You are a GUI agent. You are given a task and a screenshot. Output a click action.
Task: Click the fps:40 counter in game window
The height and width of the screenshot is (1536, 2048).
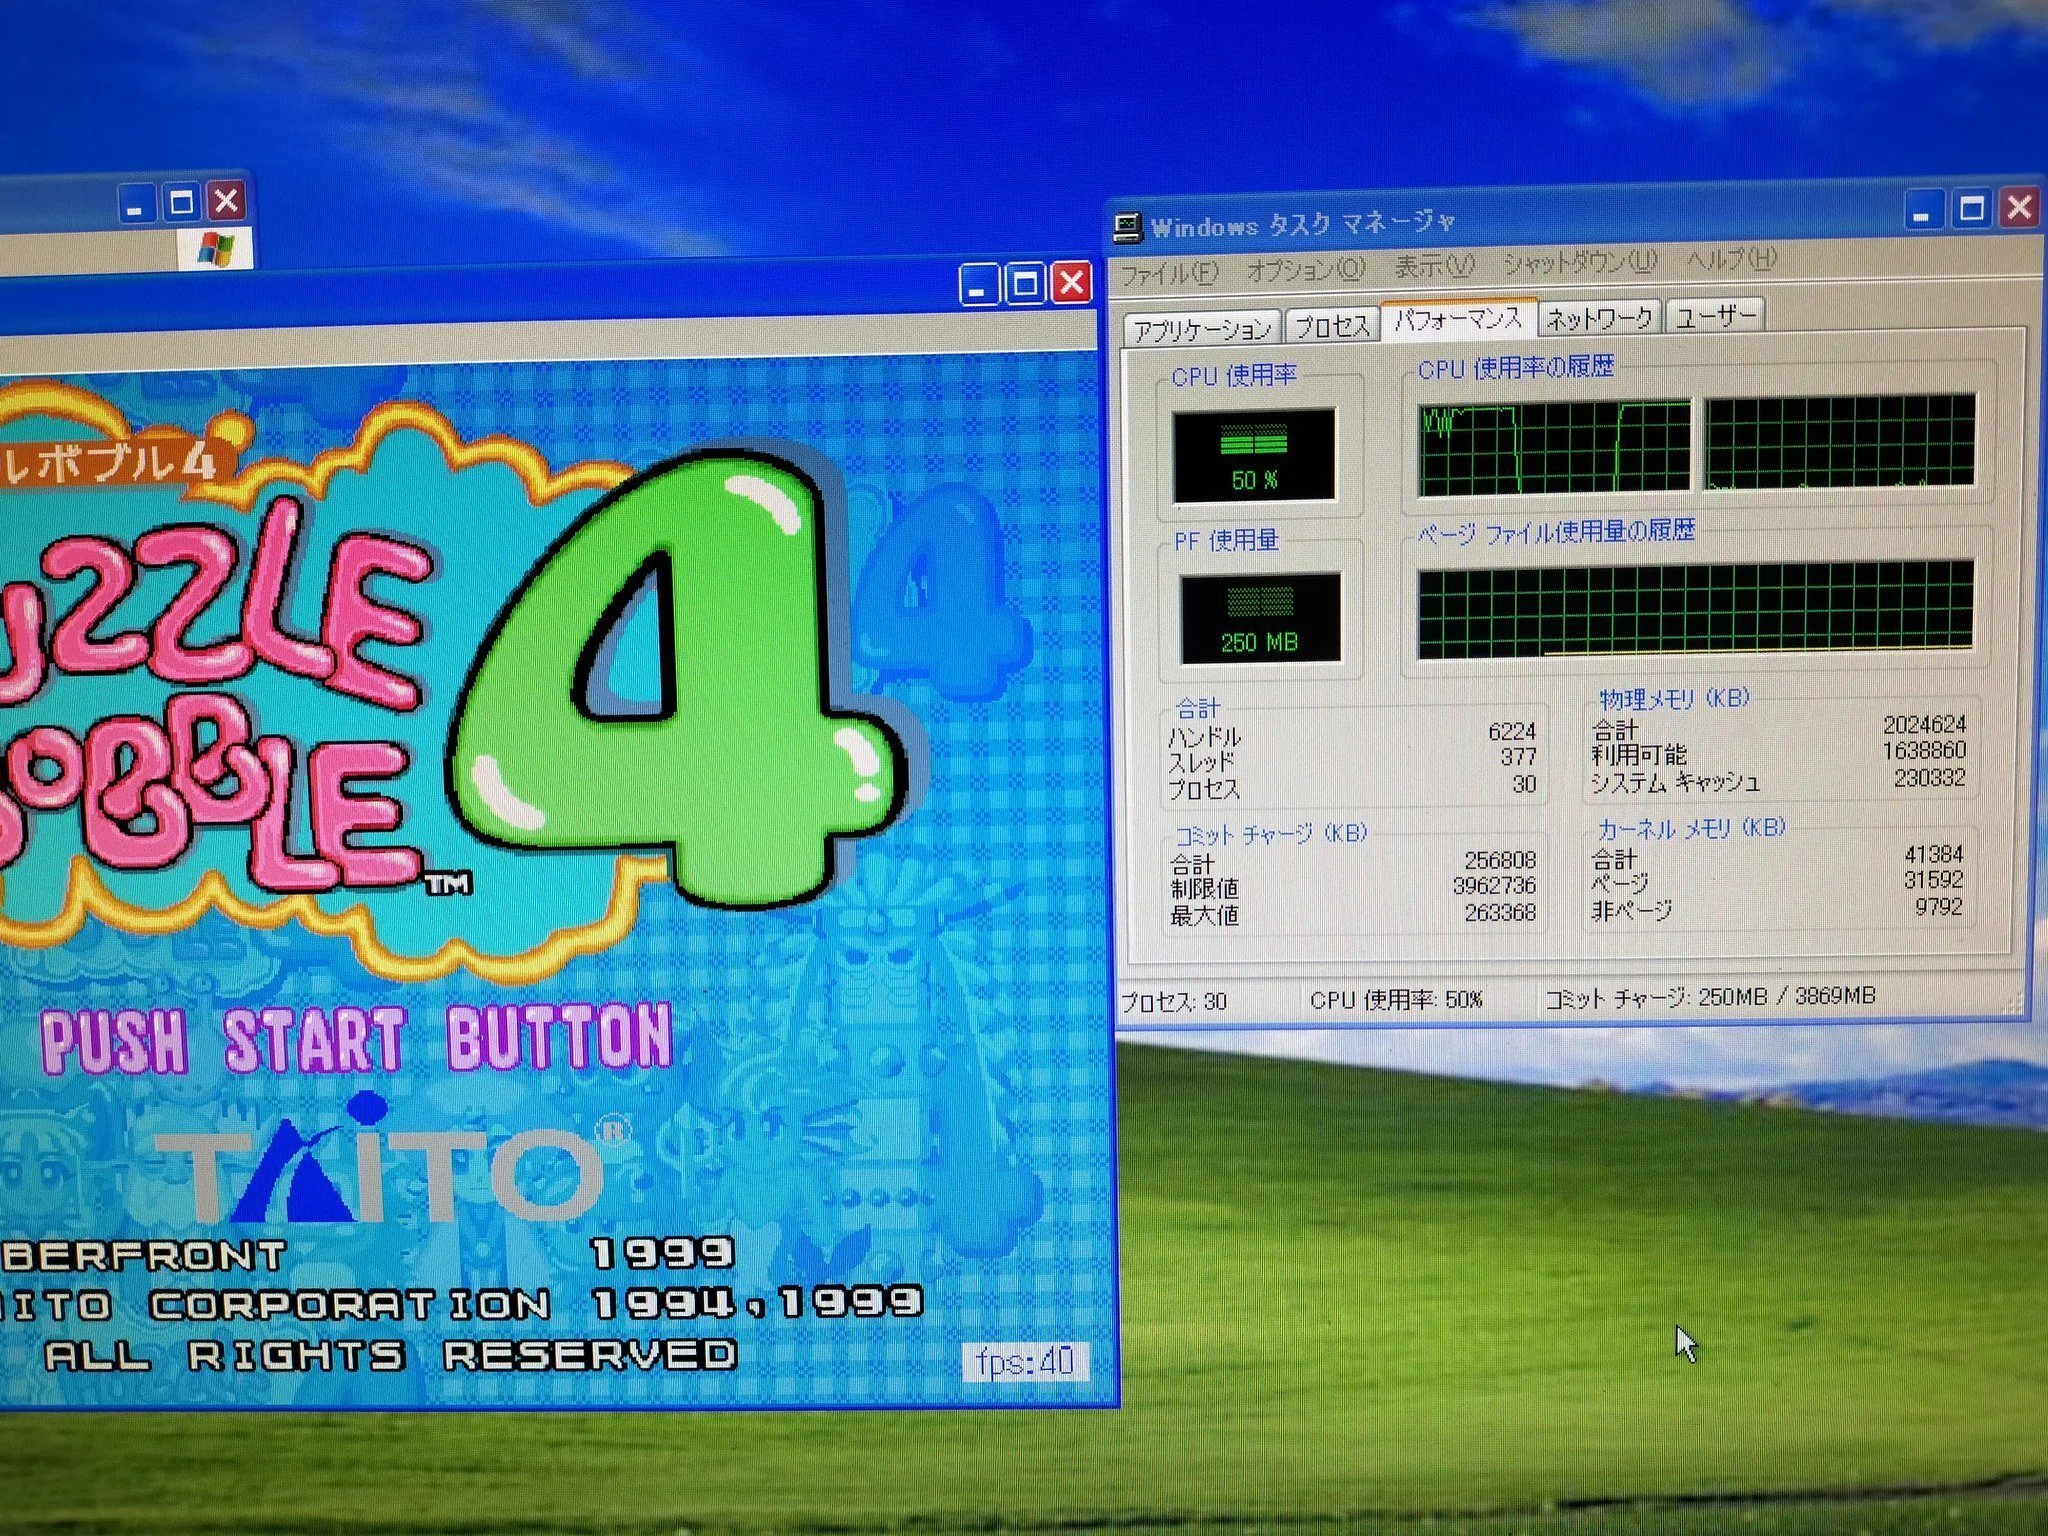click(1025, 1361)
